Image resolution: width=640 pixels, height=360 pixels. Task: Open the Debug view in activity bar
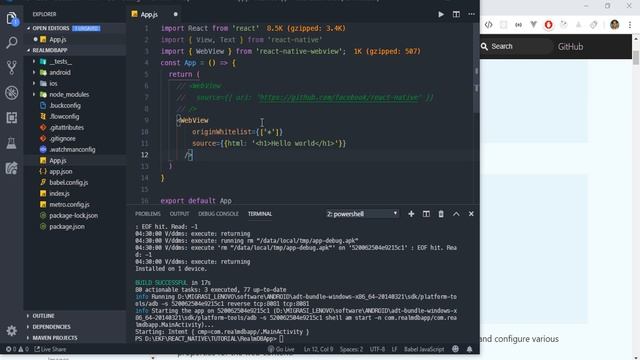12,93
